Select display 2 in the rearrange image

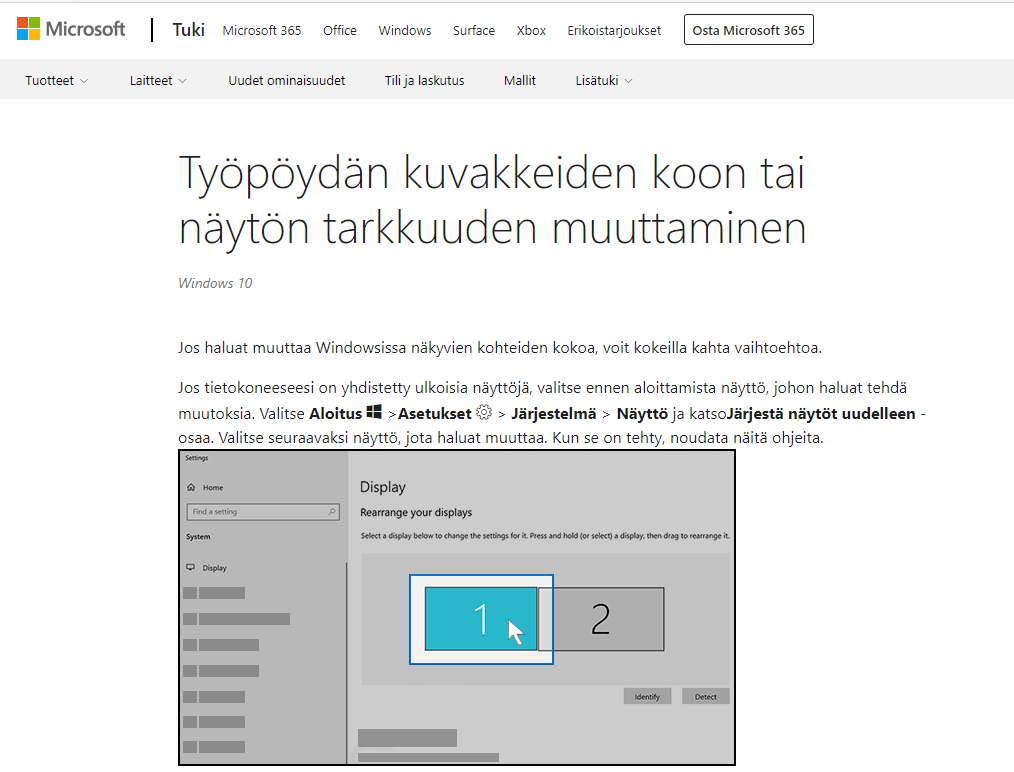tap(601, 619)
